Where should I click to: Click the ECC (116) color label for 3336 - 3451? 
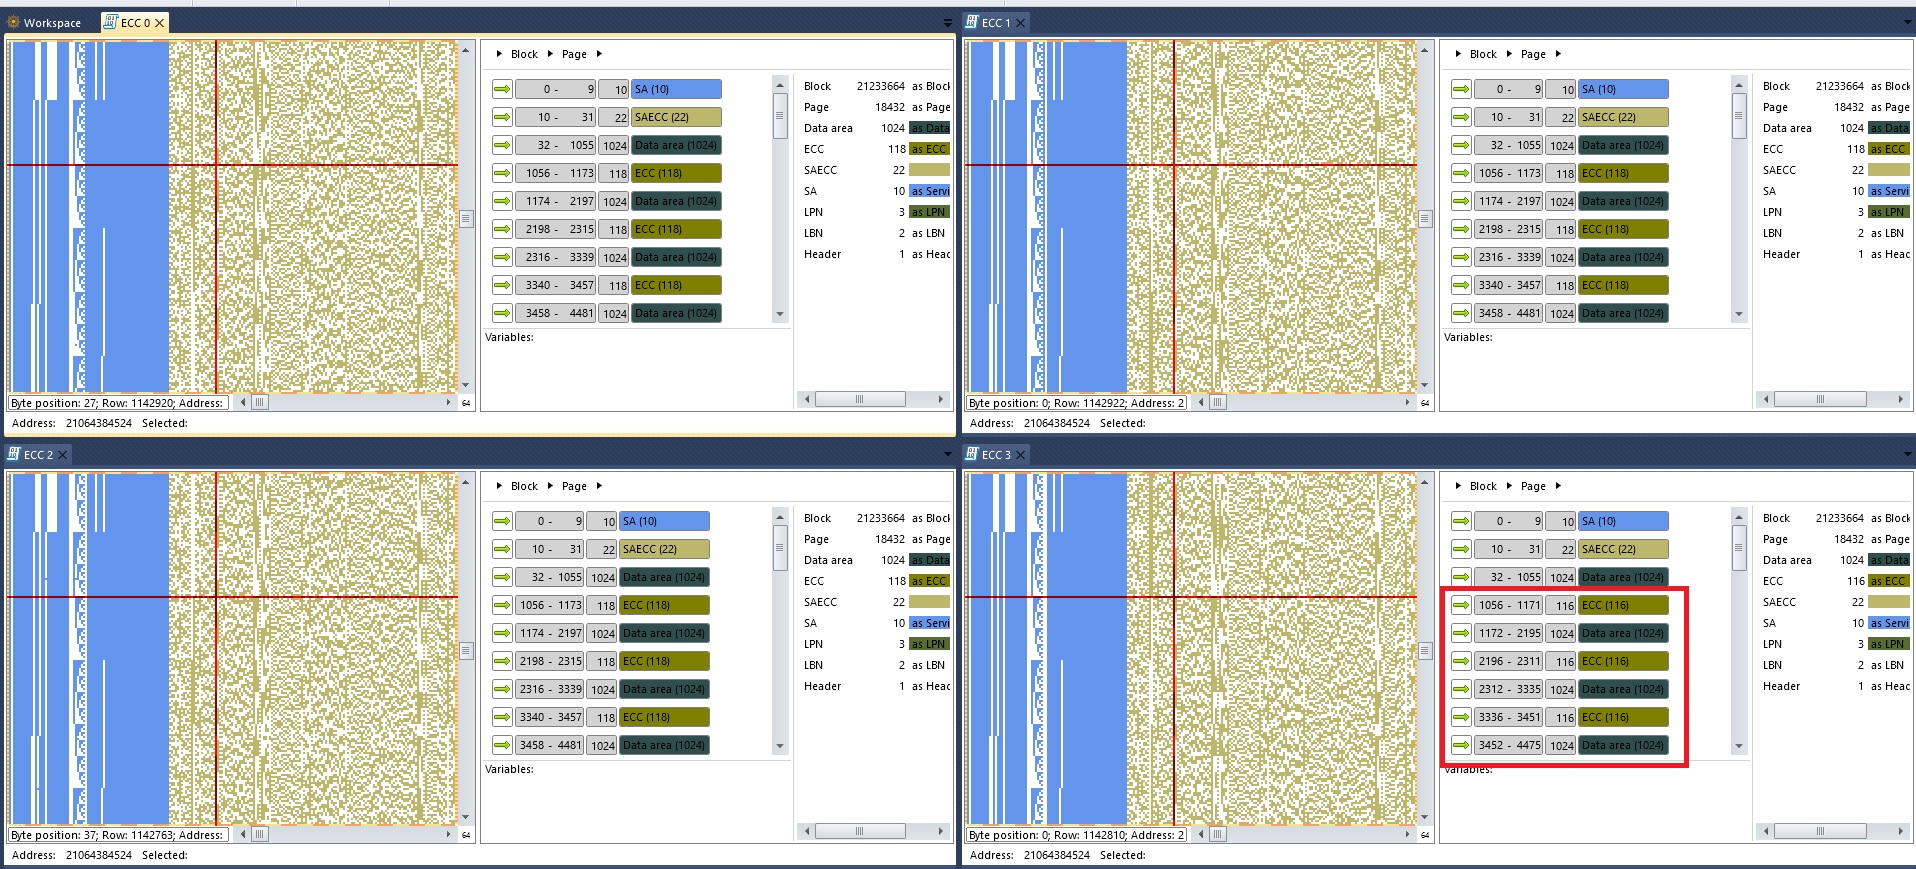pyautogui.click(x=1623, y=717)
